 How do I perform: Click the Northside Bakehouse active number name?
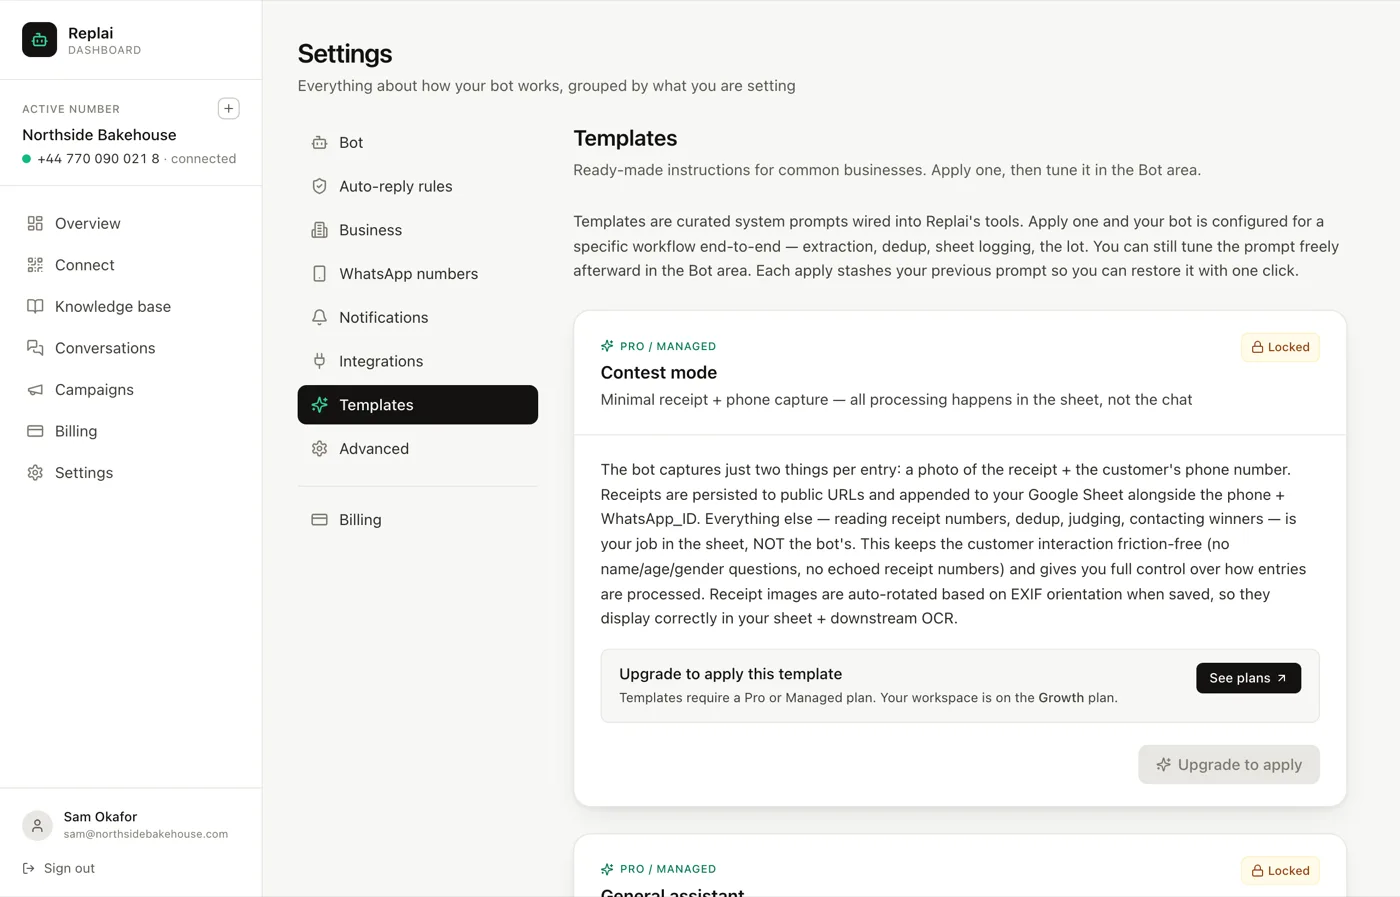click(x=99, y=135)
